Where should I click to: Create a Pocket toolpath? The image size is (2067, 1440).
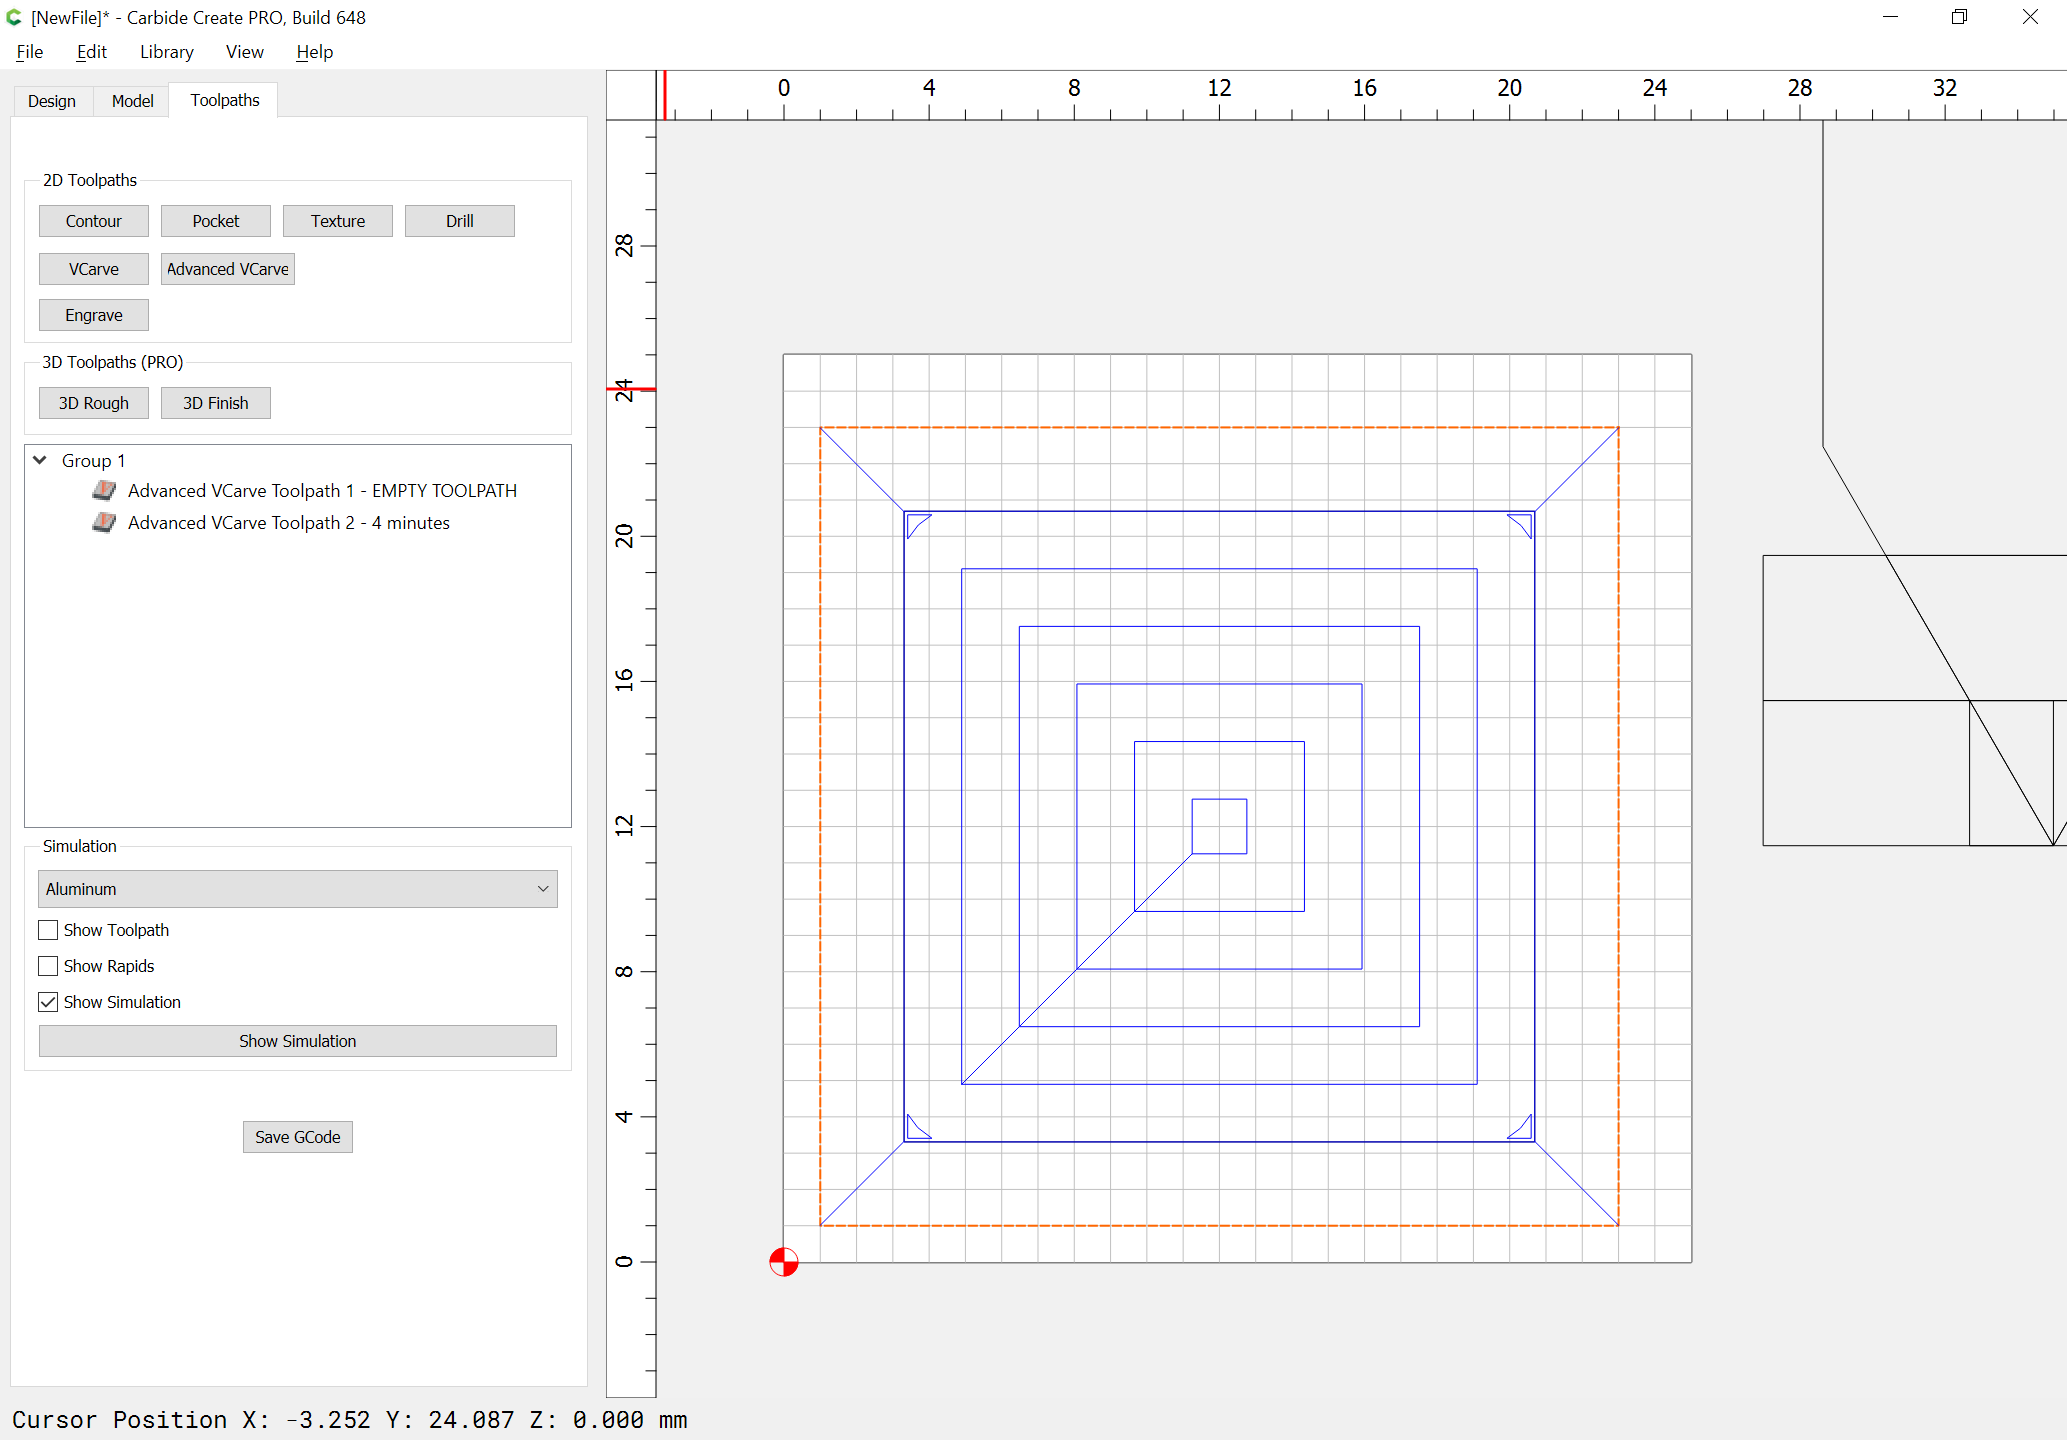pyautogui.click(x=216, y=221)
